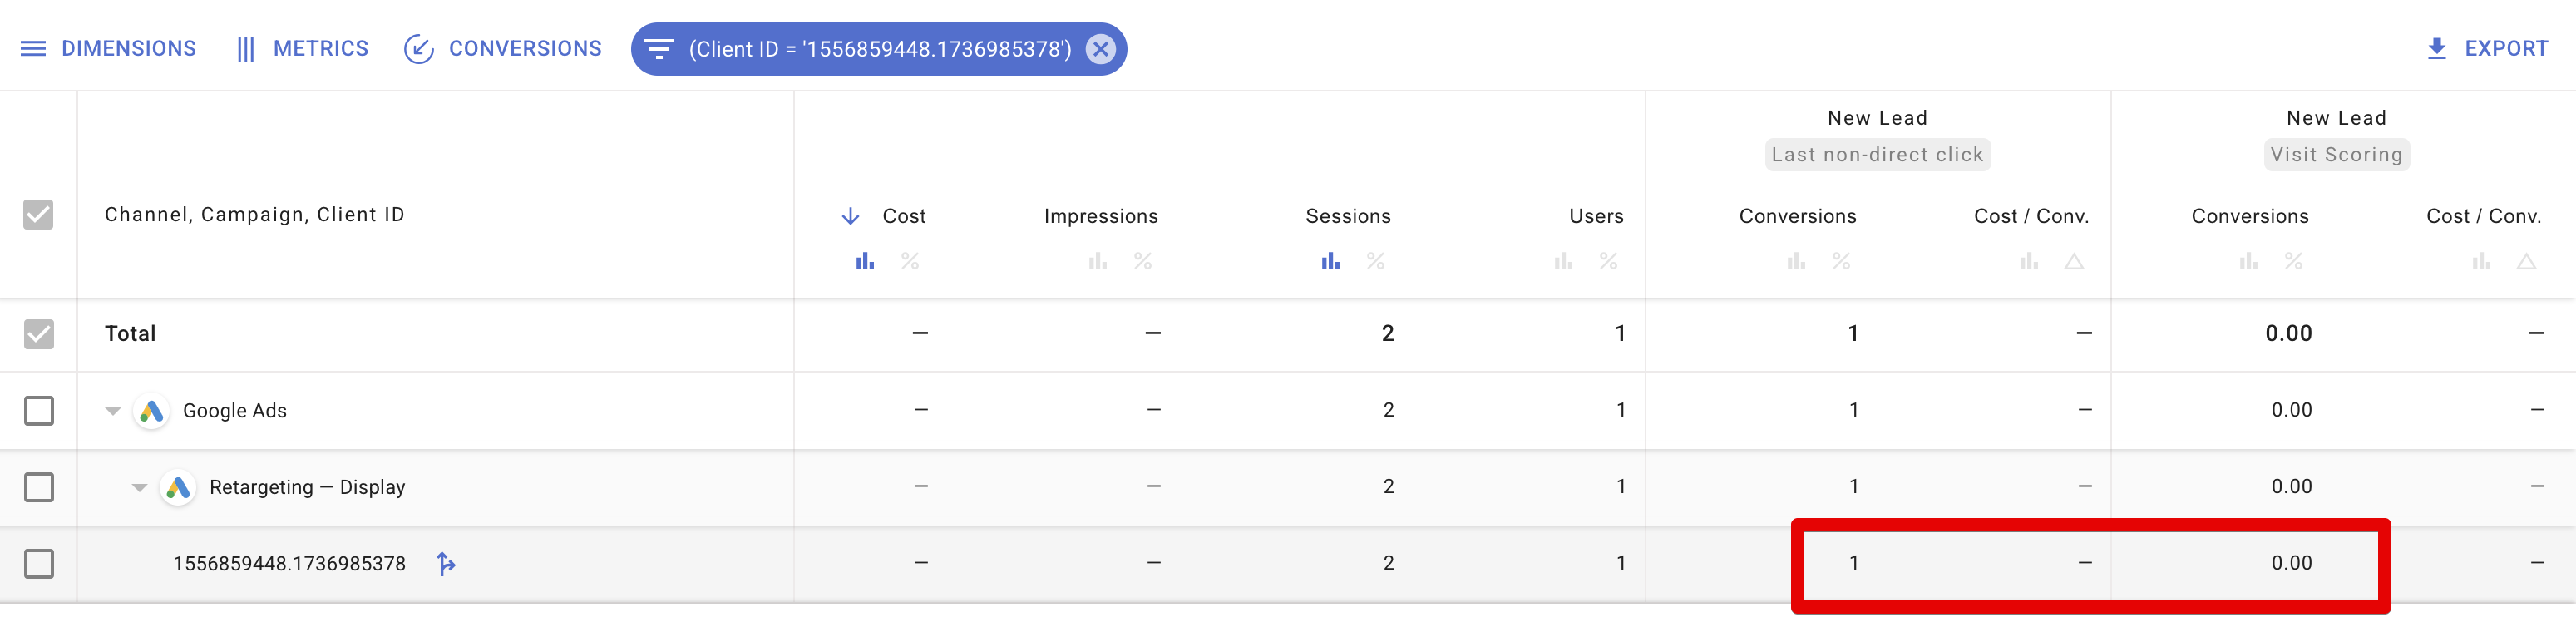This screenshot has height=637, width=2576.
Task: Open the Metrics menu
Action: (x=302, y=49)
